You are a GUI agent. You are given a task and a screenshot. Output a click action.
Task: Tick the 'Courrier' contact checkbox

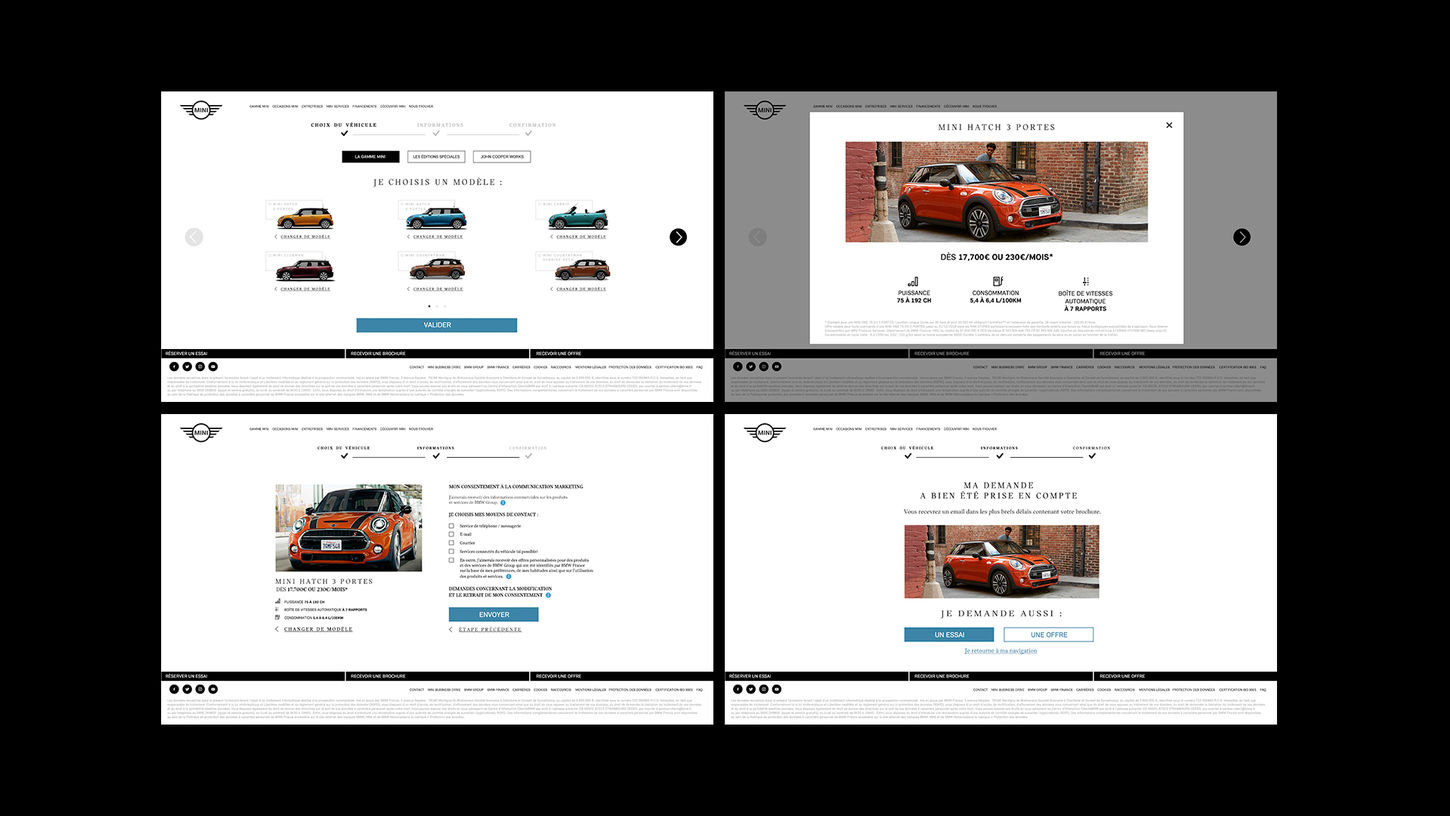click(x=451, y=543)
